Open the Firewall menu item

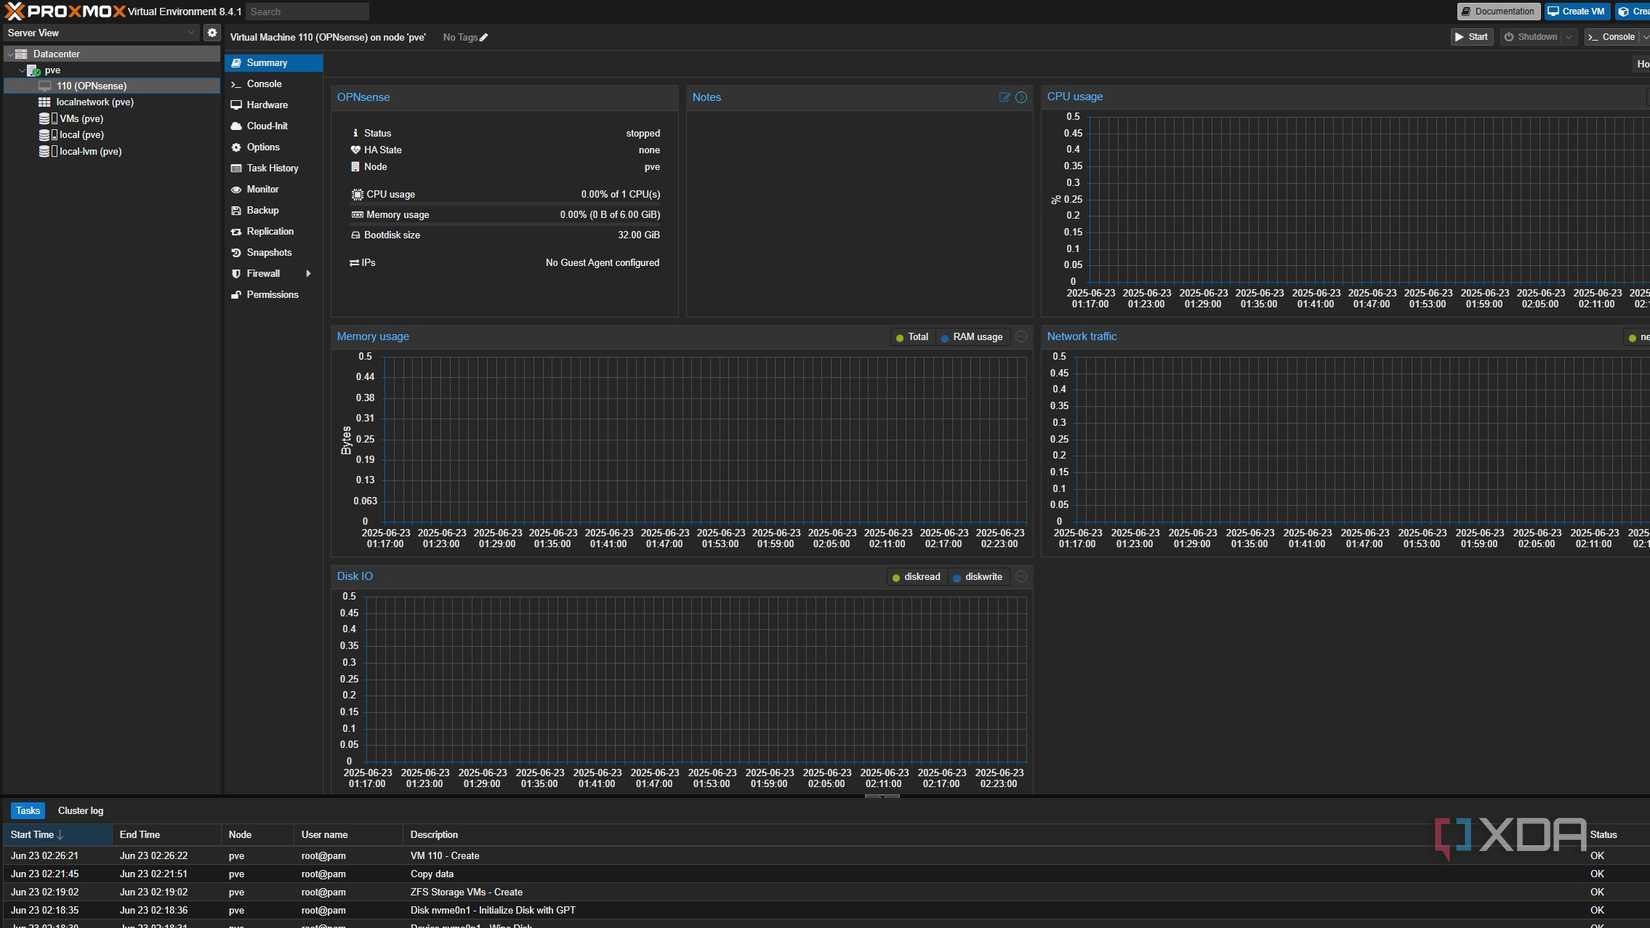(x=273, y=273)
